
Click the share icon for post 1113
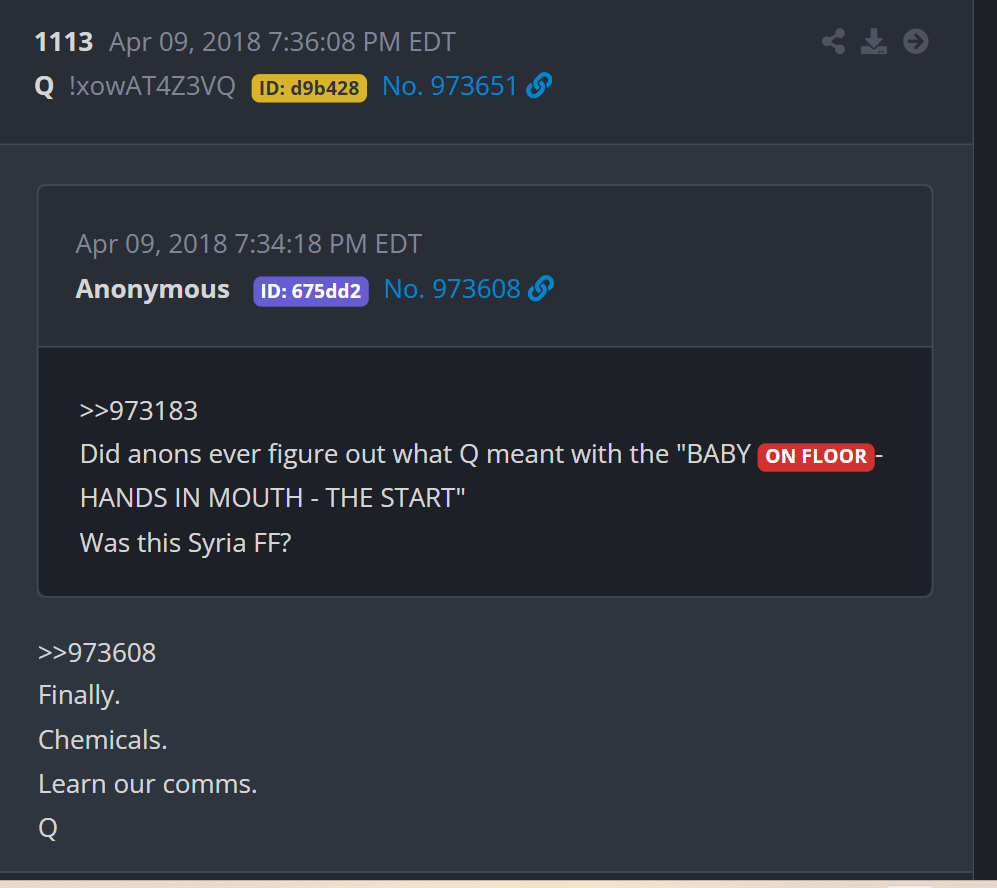(833, 42)
